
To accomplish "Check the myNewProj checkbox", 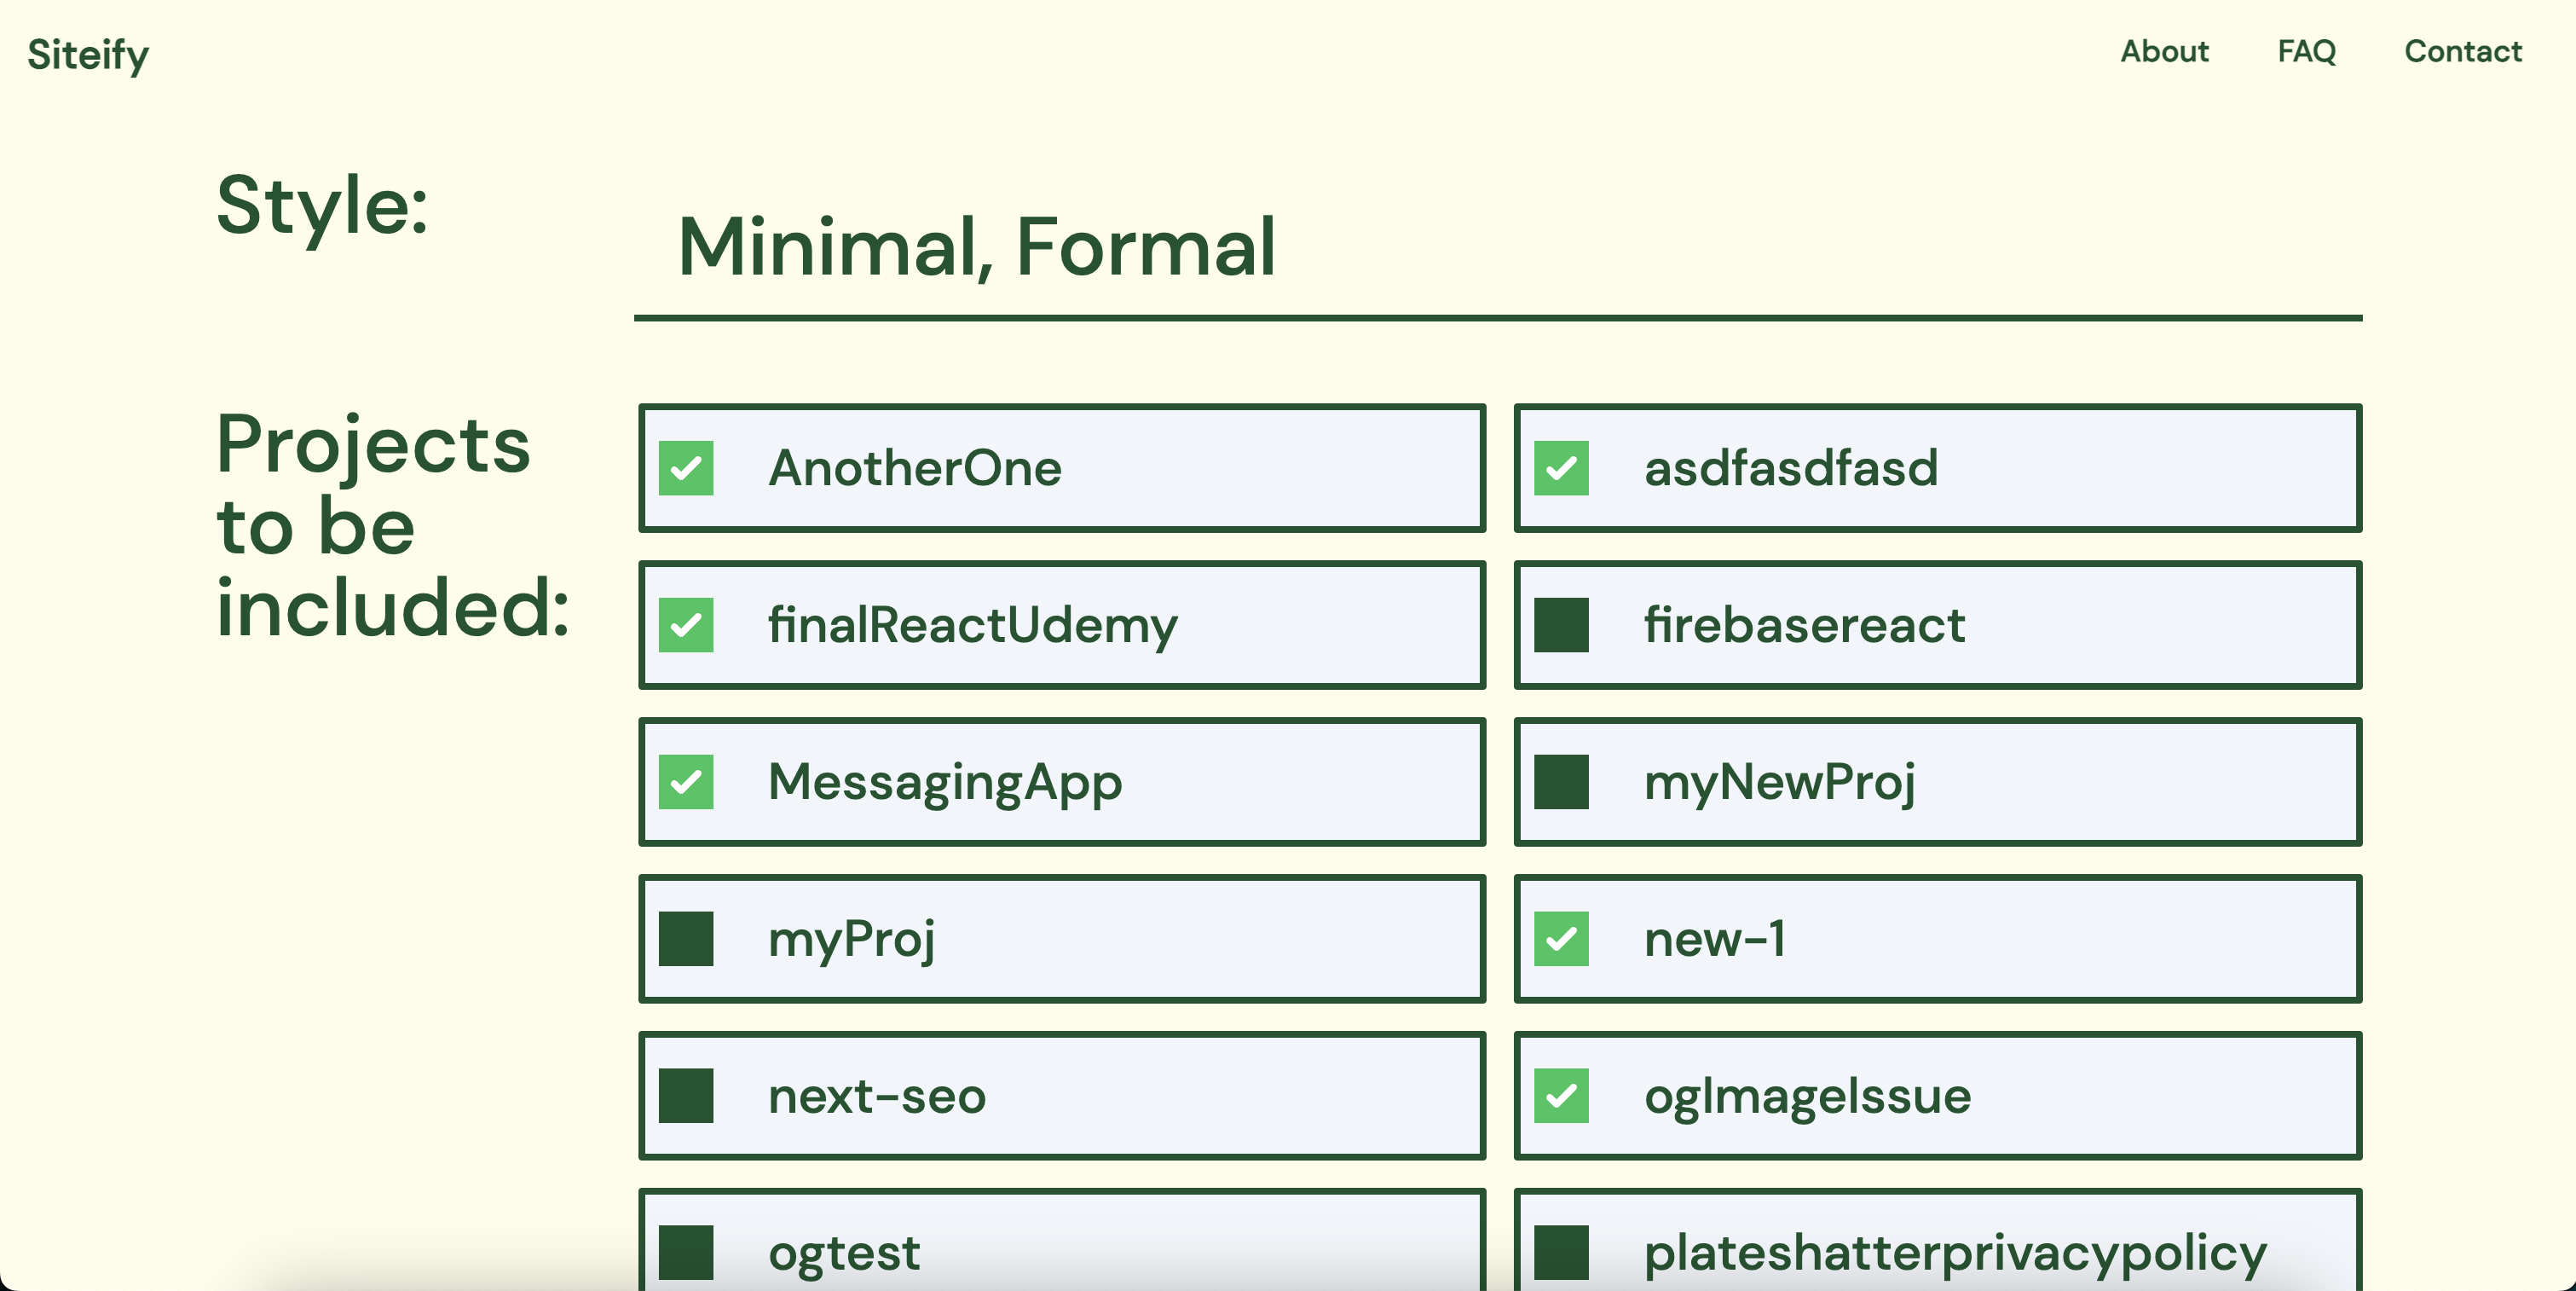I will point(1561,782).
